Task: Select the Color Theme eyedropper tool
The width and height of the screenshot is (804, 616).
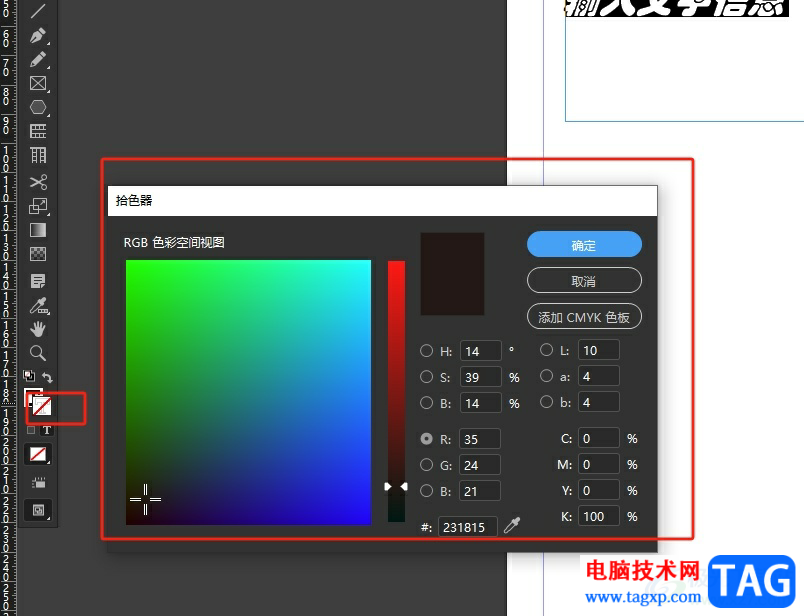Action: pos(38,306)
